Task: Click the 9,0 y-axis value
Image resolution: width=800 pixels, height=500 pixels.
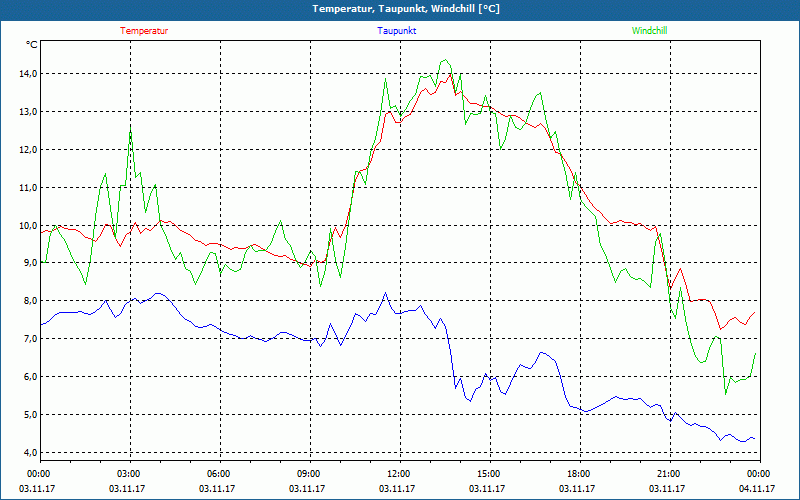Action: pos(30,263)
